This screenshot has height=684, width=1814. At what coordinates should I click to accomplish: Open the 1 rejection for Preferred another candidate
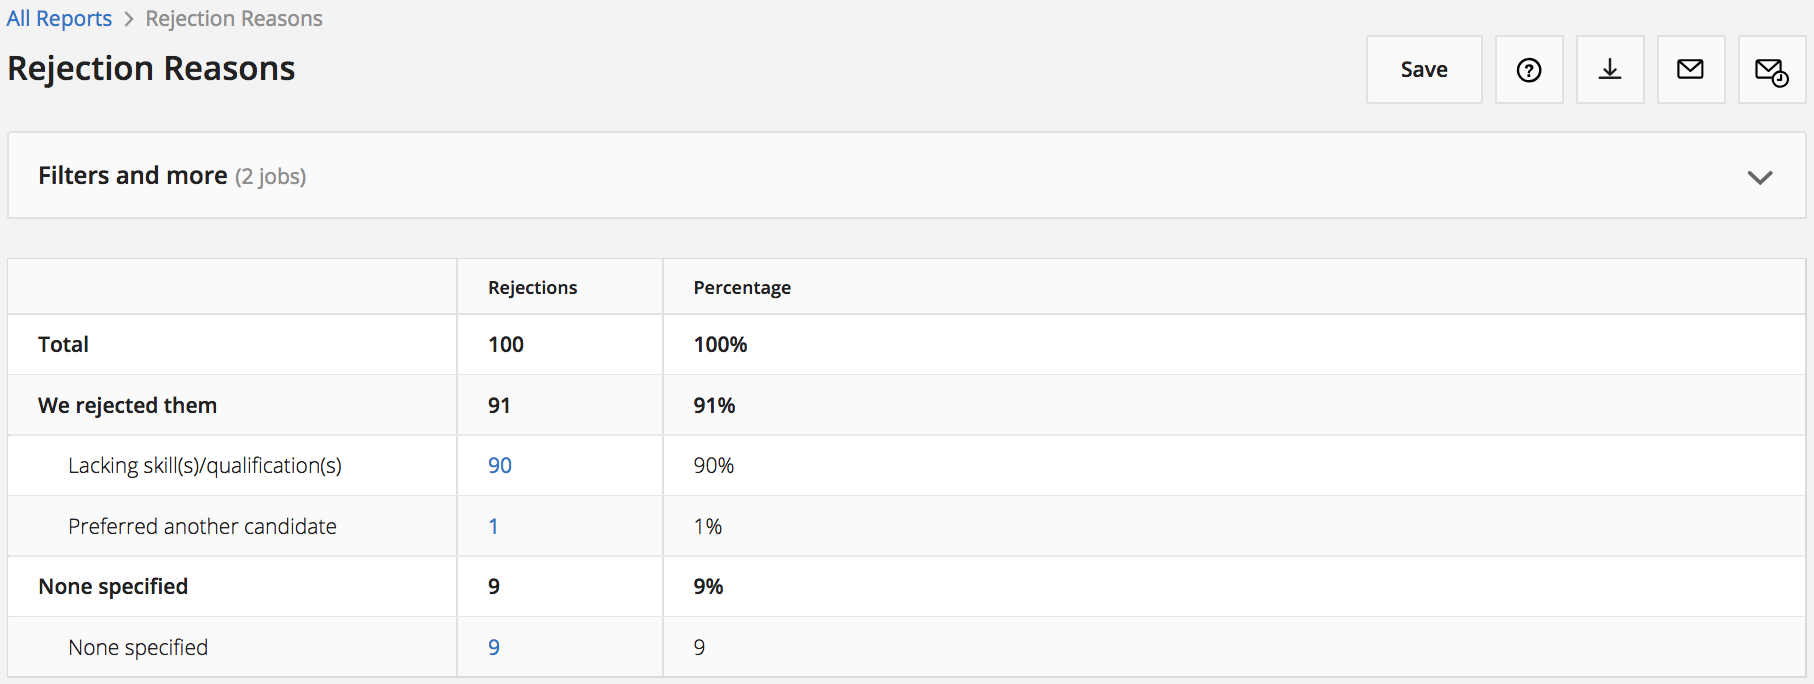(x=493, y=527)
